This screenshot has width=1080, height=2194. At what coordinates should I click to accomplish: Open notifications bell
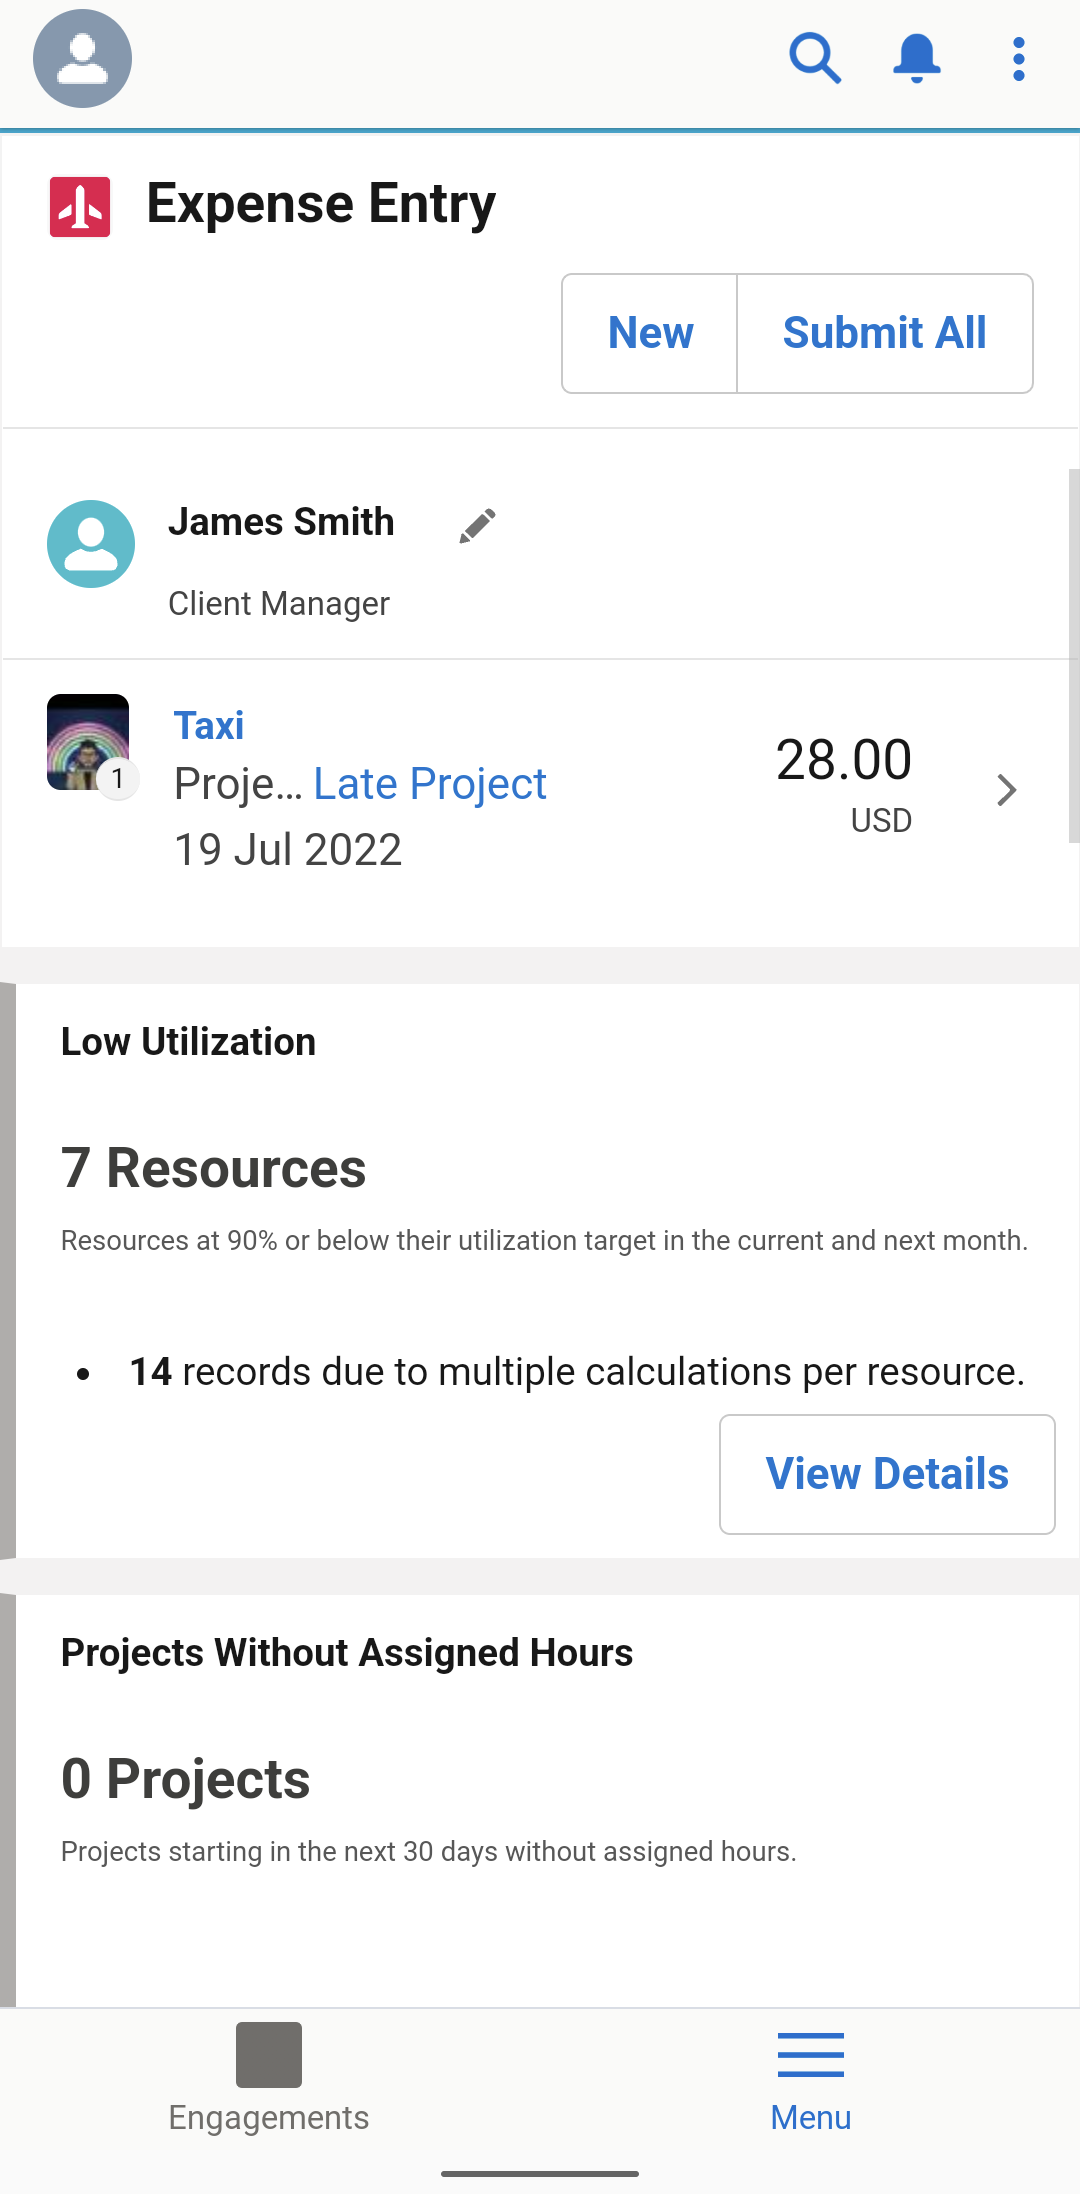[x=916, y=59]
